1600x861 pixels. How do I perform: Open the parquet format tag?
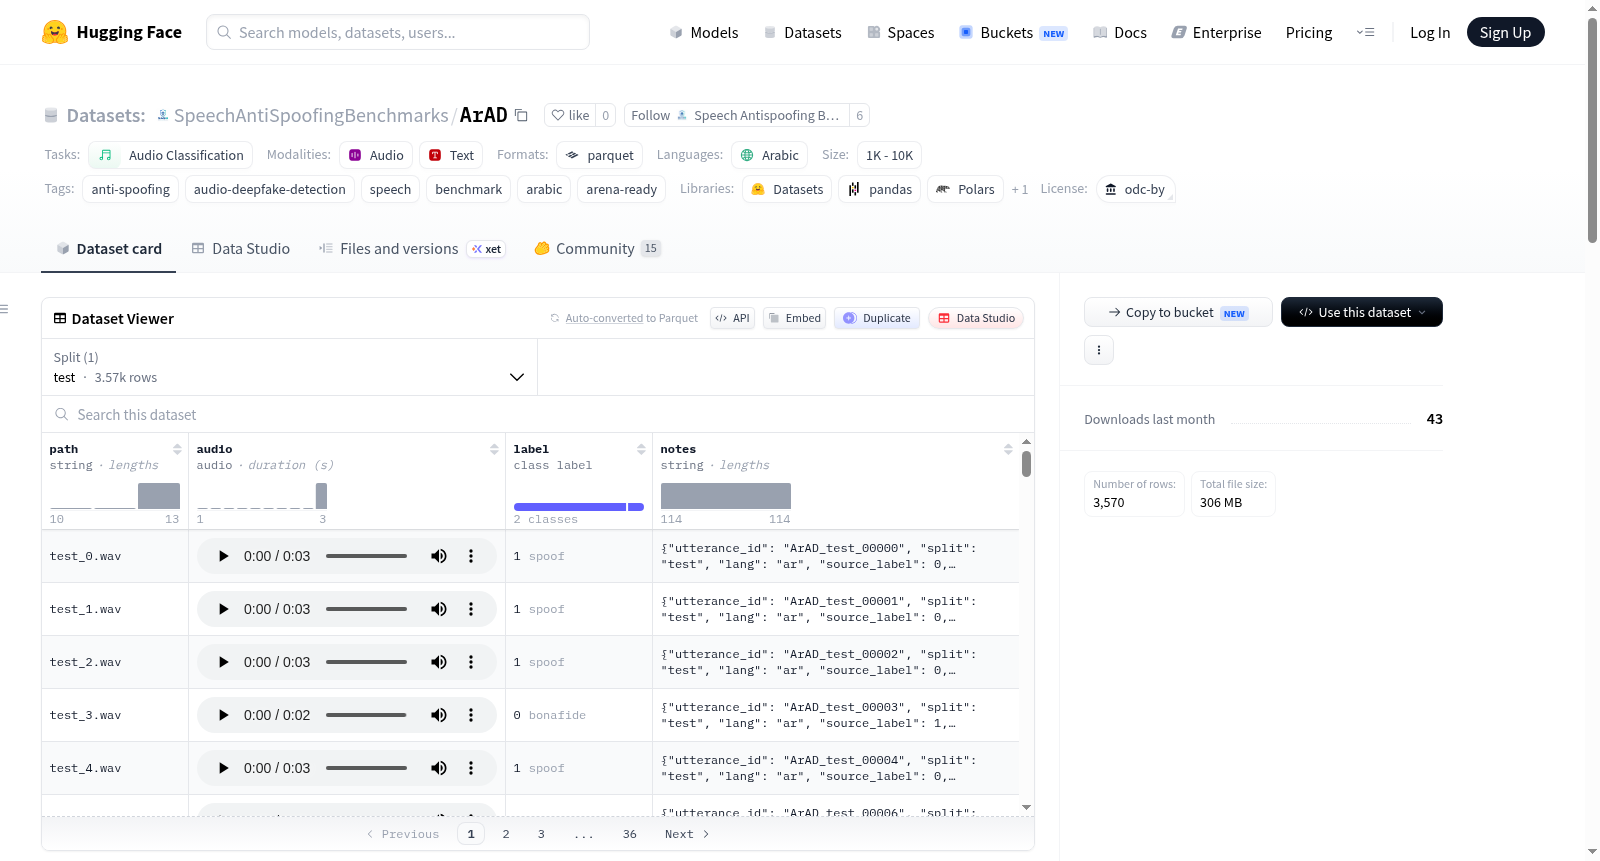[x=599, y=155]
